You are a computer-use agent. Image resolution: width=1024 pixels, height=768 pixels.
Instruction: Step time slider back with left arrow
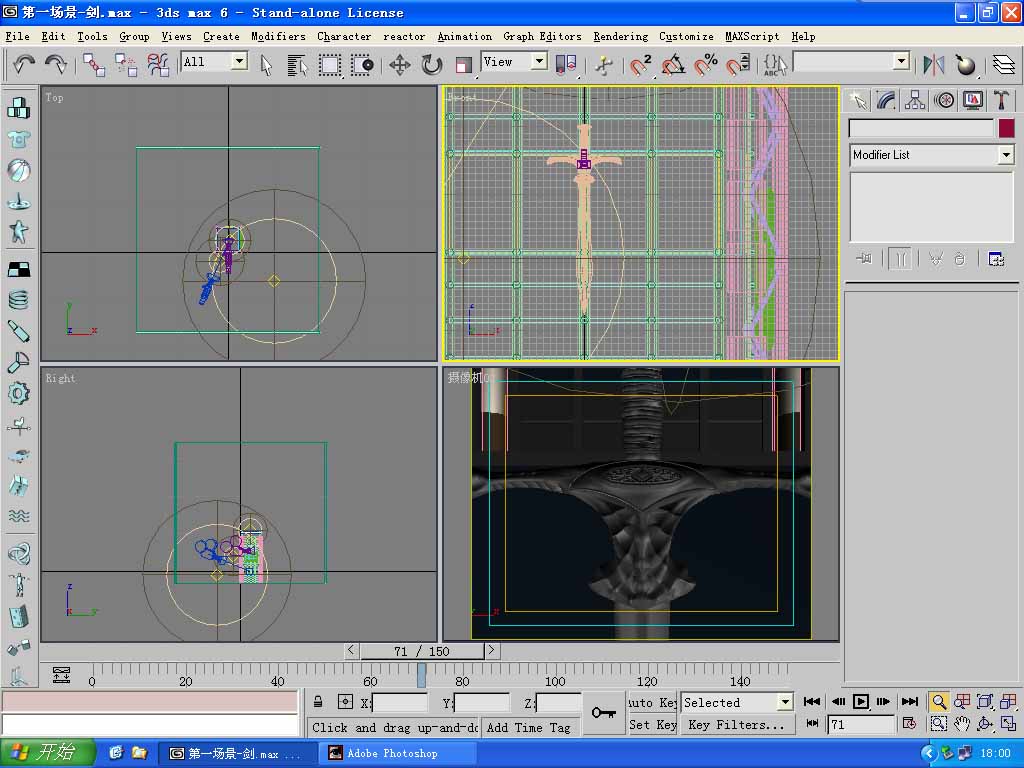coord(351,650)
